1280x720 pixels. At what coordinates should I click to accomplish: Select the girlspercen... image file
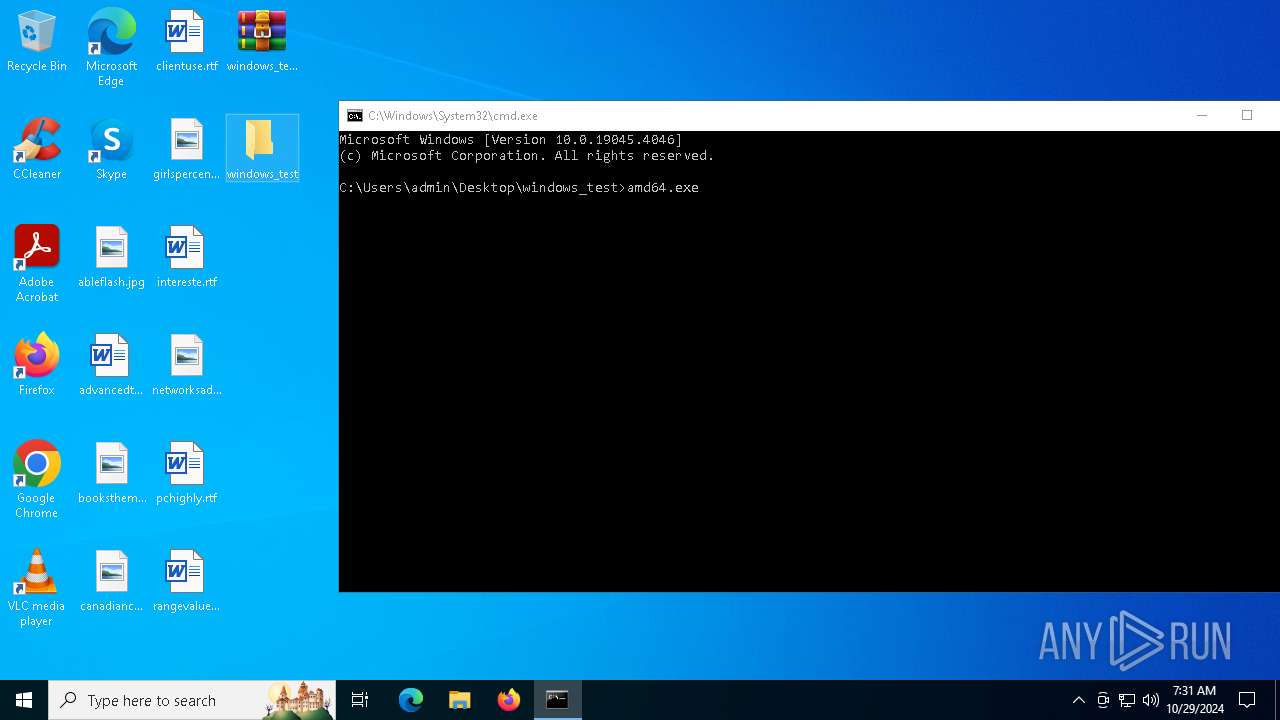[x=186, y=150]
